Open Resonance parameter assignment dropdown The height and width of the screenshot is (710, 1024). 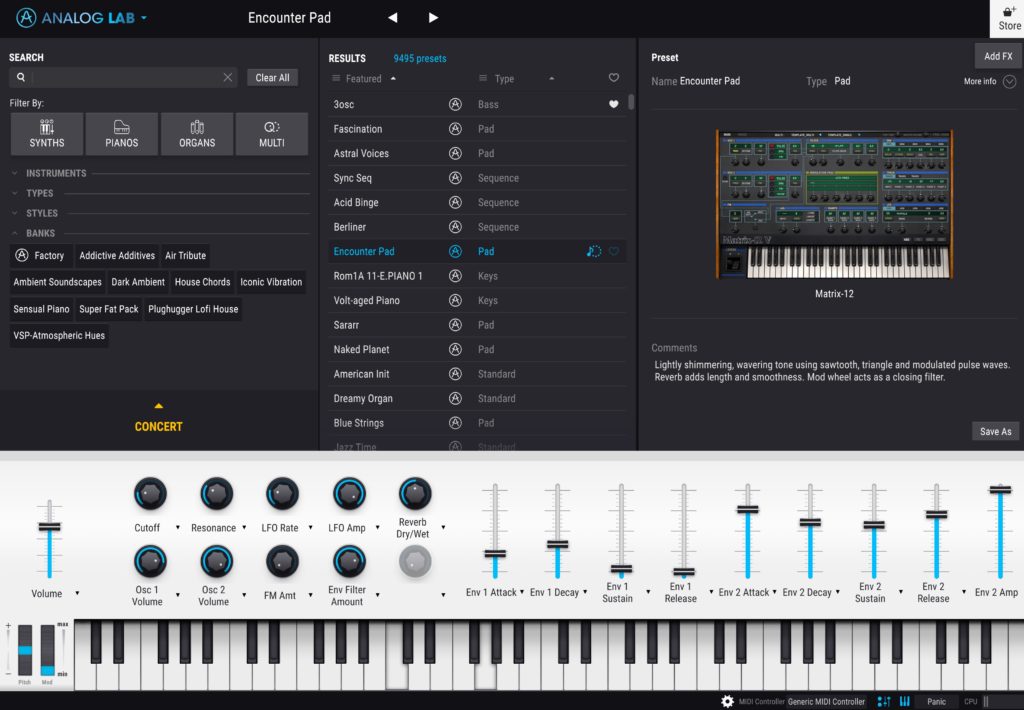pos(244,528)
